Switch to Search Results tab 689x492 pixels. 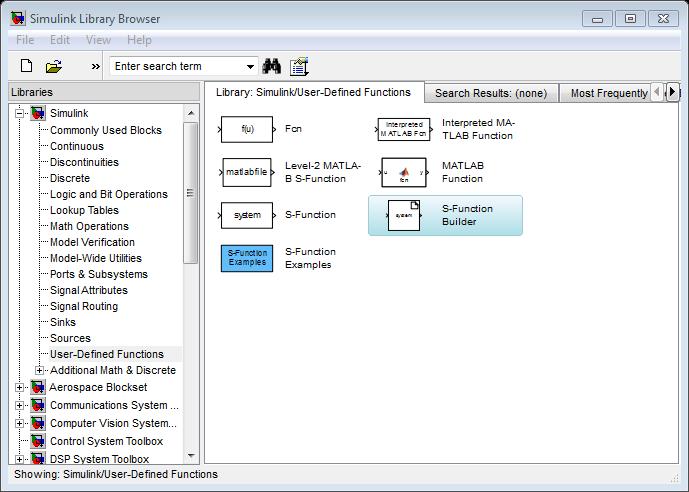(491, 93)
